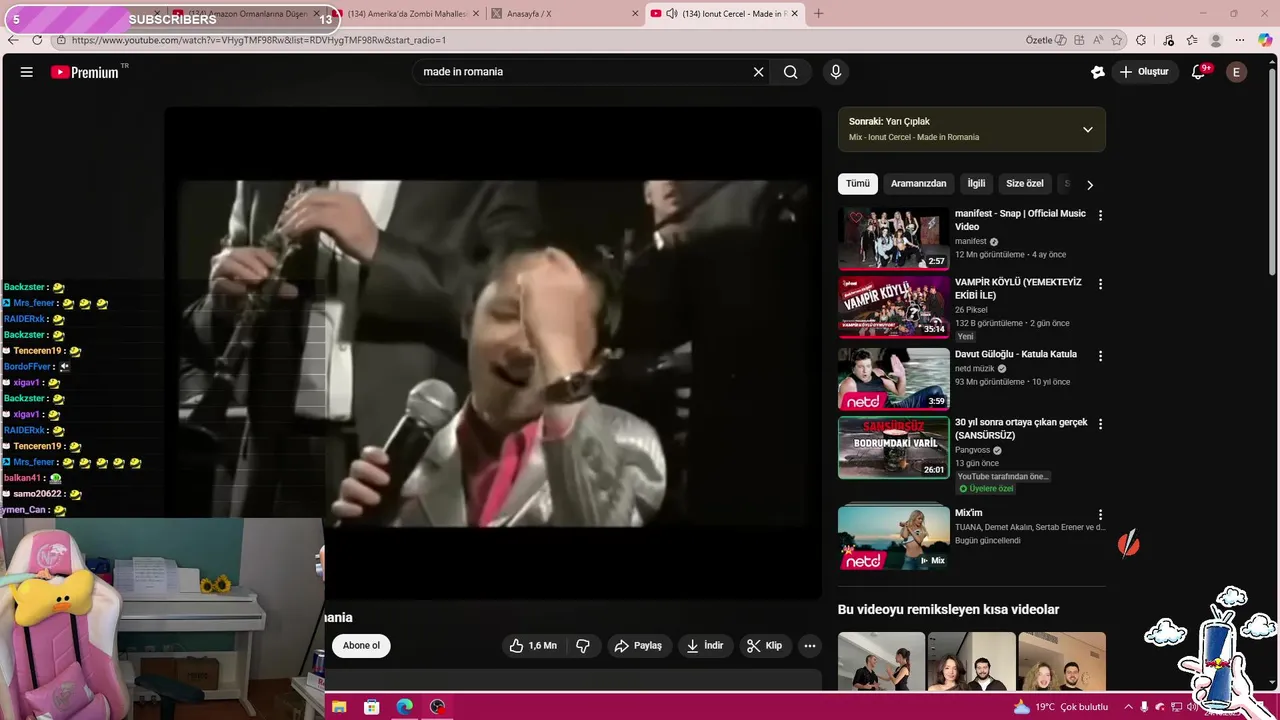The image size is (1280, 720).
Task: Click İndir download button
Action: [x=705, y=646]
